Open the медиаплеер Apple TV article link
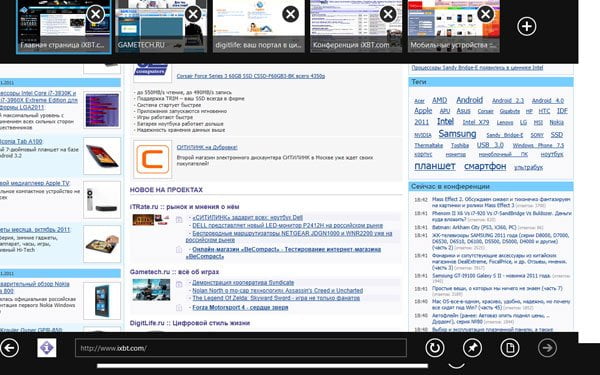The height and width of the screenshot is (375, 600). click(x=35, y=183)
